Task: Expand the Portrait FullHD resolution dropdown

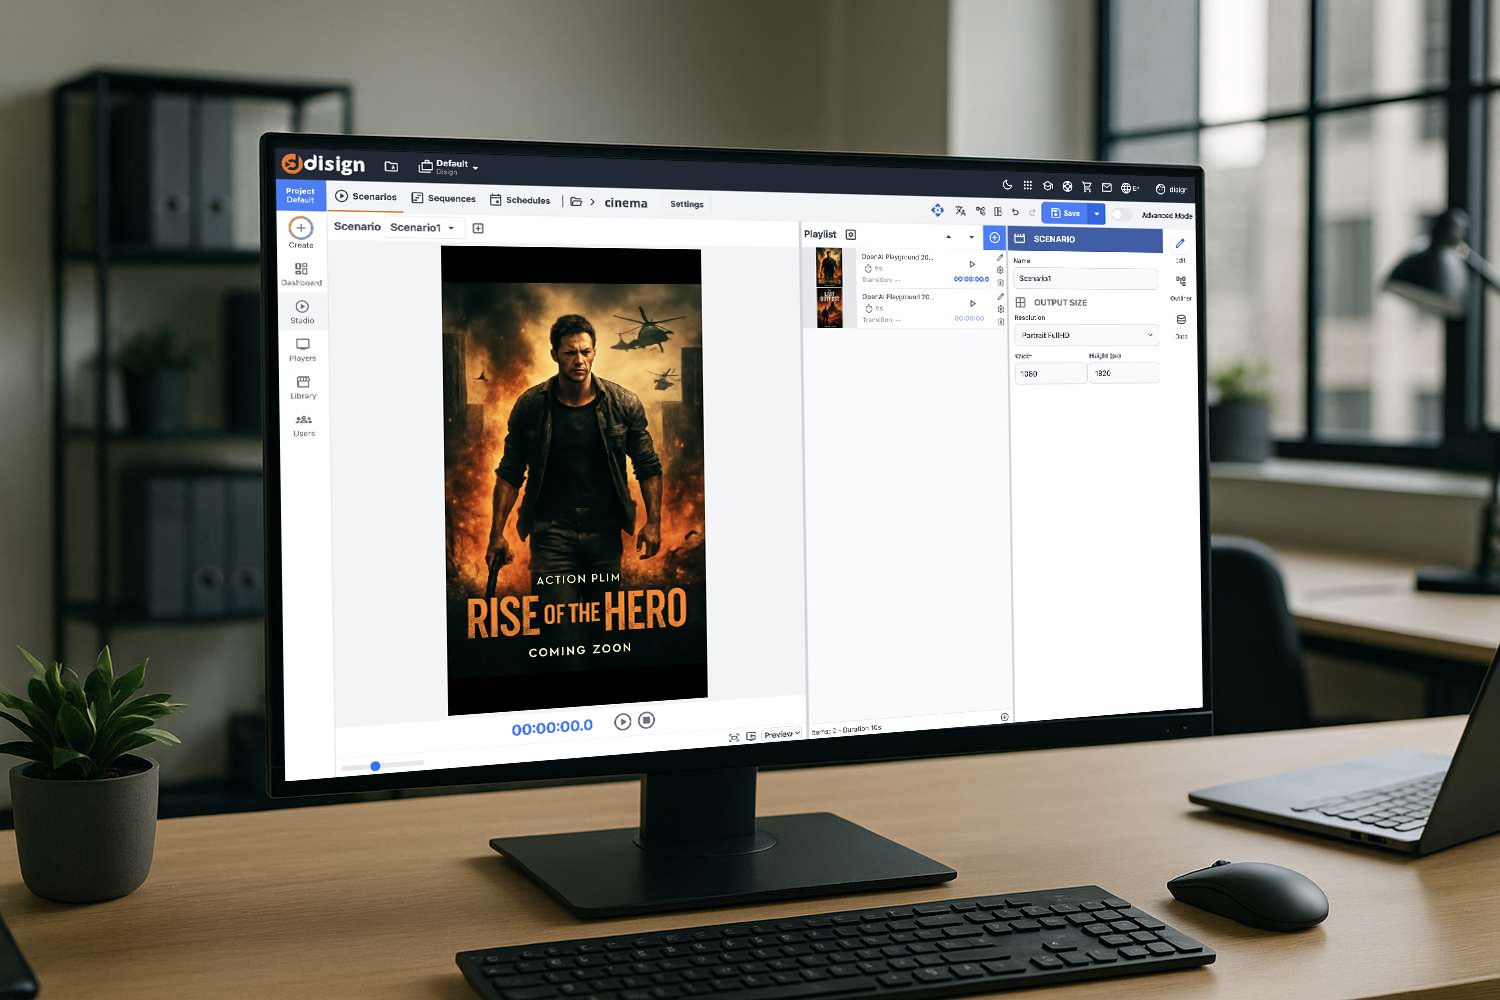Action: pos(1086,335)
